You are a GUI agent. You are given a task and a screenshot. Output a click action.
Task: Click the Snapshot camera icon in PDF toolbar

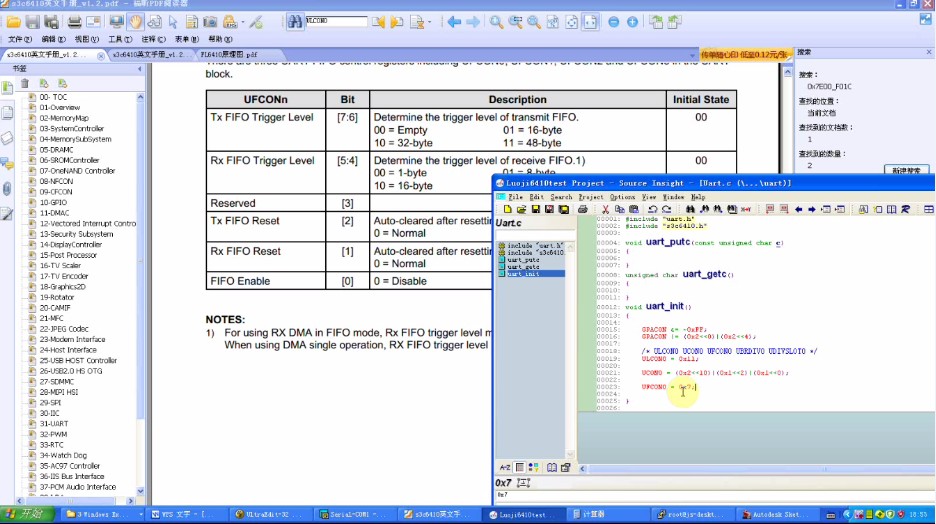click(210, 22)
